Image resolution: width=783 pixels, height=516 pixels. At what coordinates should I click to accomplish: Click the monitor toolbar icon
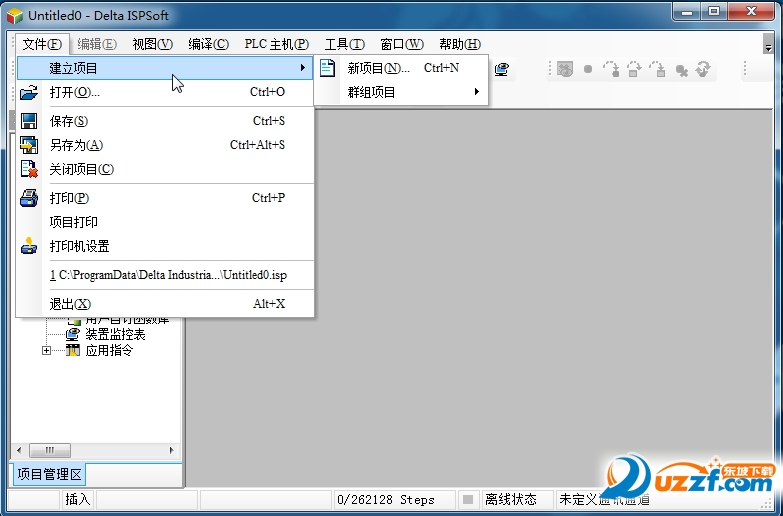[502, 69]
